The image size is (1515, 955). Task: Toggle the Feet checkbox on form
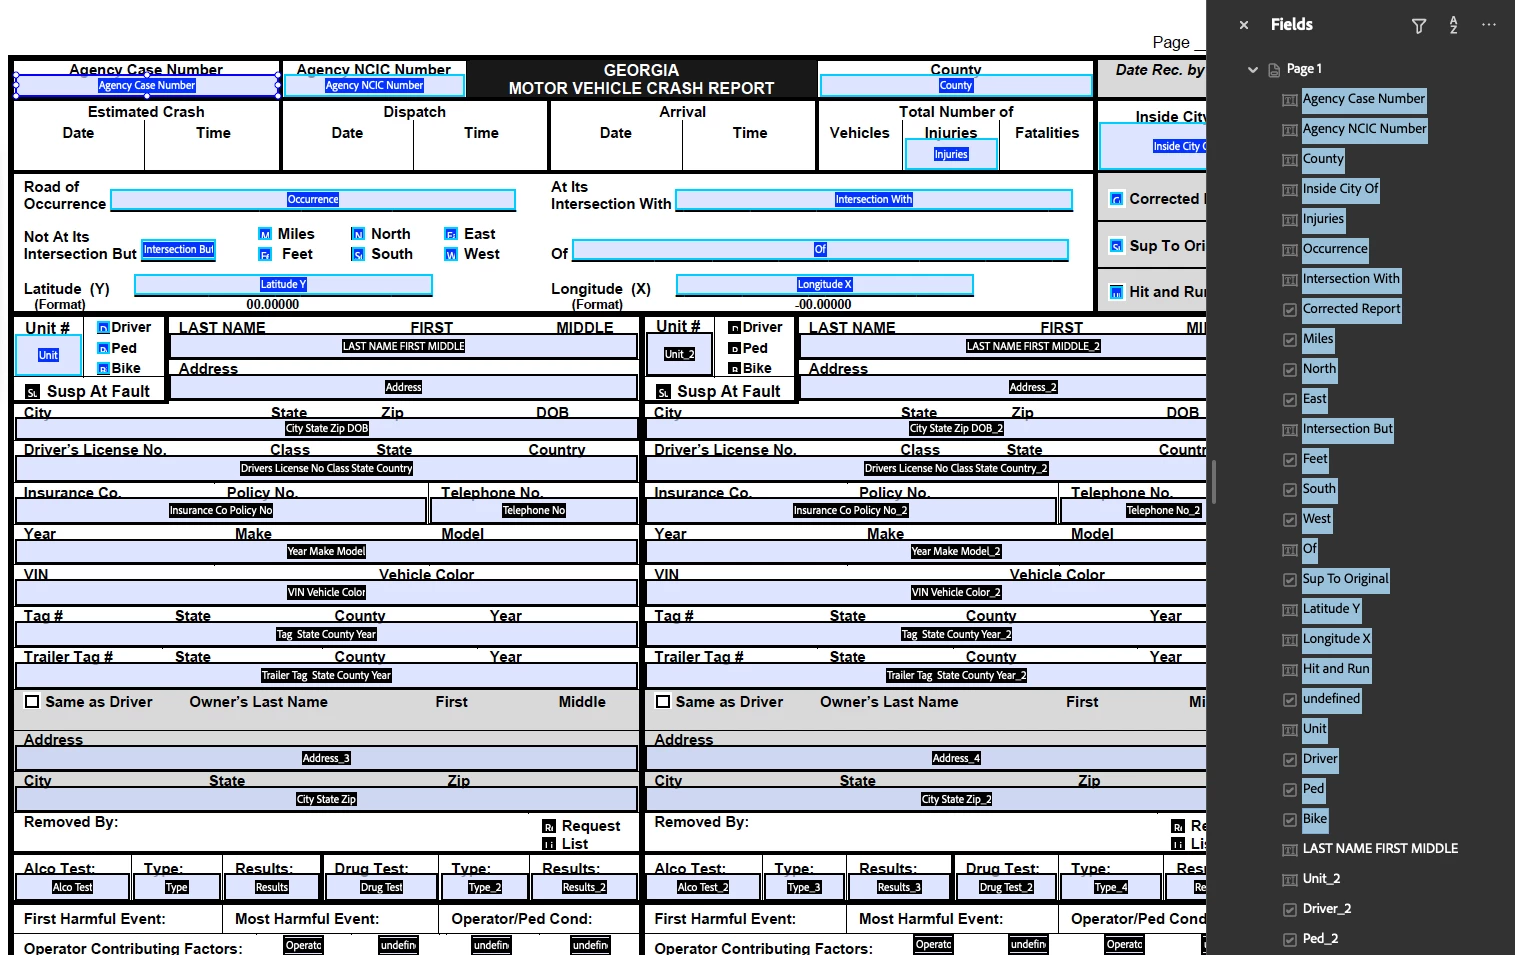click(265, 255)
